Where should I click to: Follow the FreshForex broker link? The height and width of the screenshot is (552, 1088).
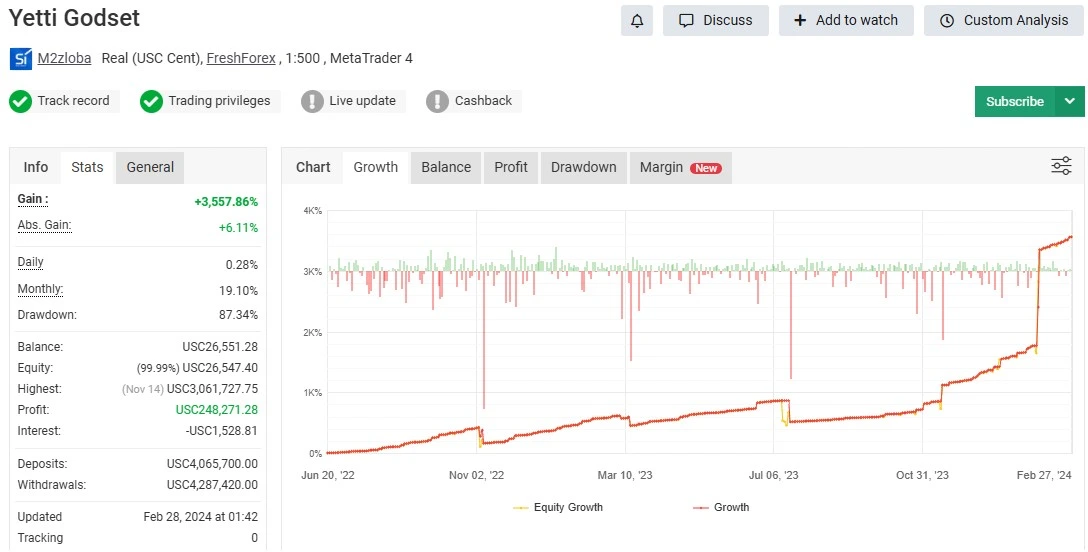tap(239, 58)
